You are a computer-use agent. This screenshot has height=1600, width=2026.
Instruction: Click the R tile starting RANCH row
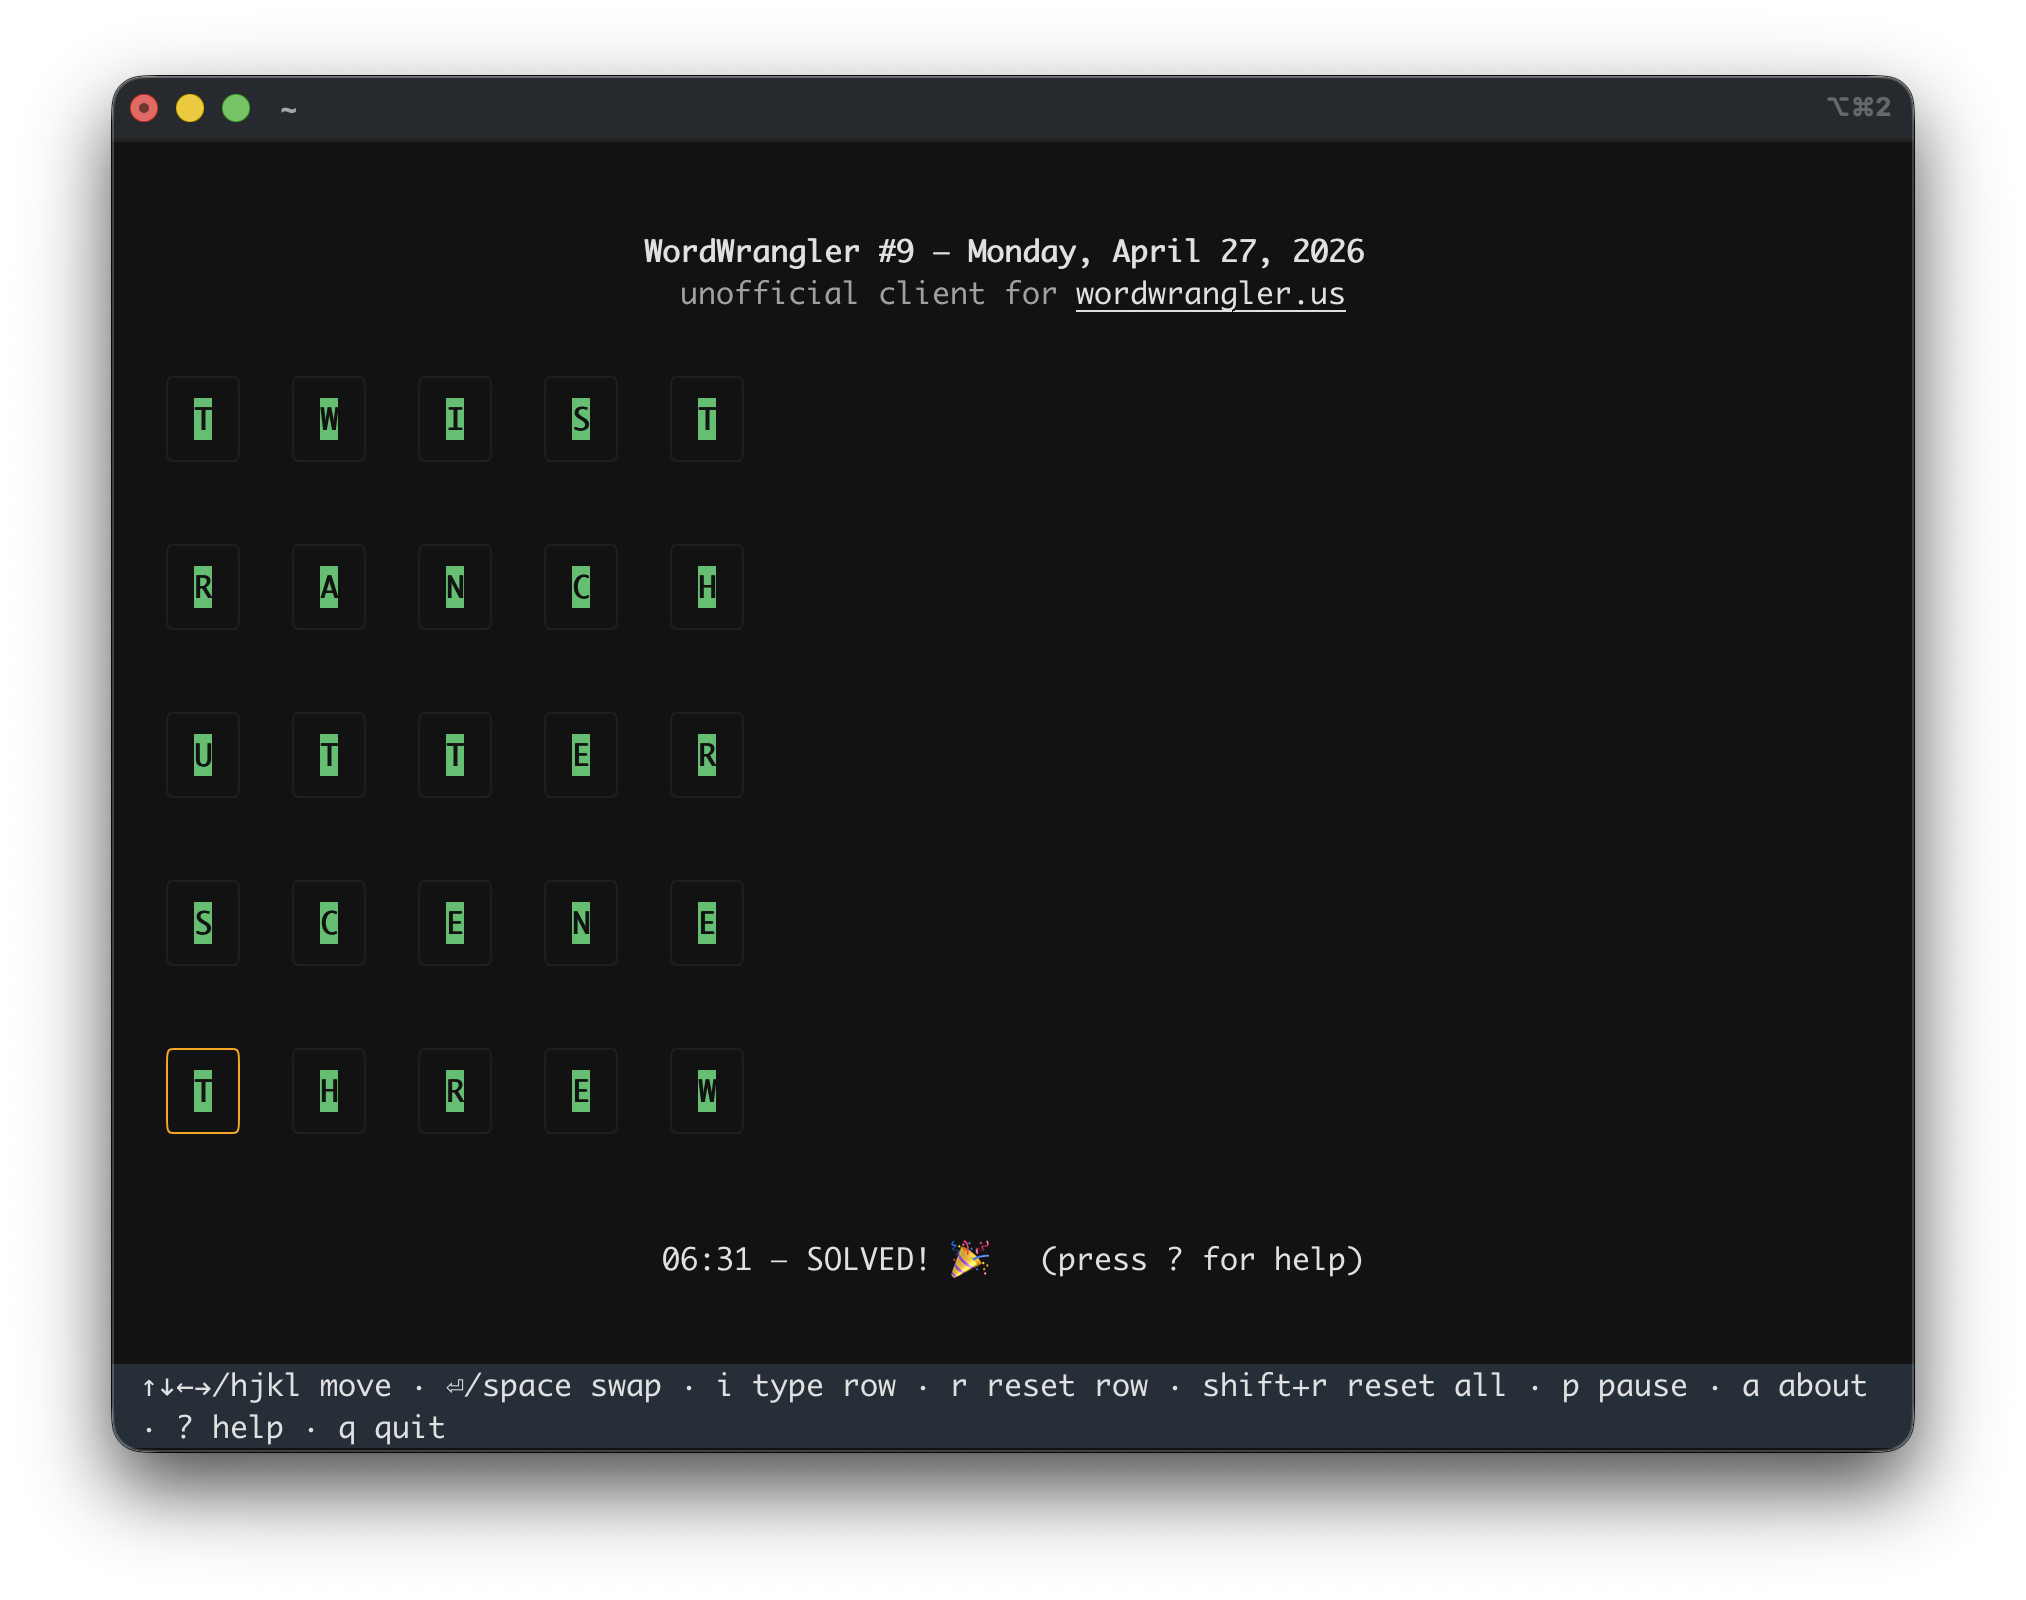point(203,587)
